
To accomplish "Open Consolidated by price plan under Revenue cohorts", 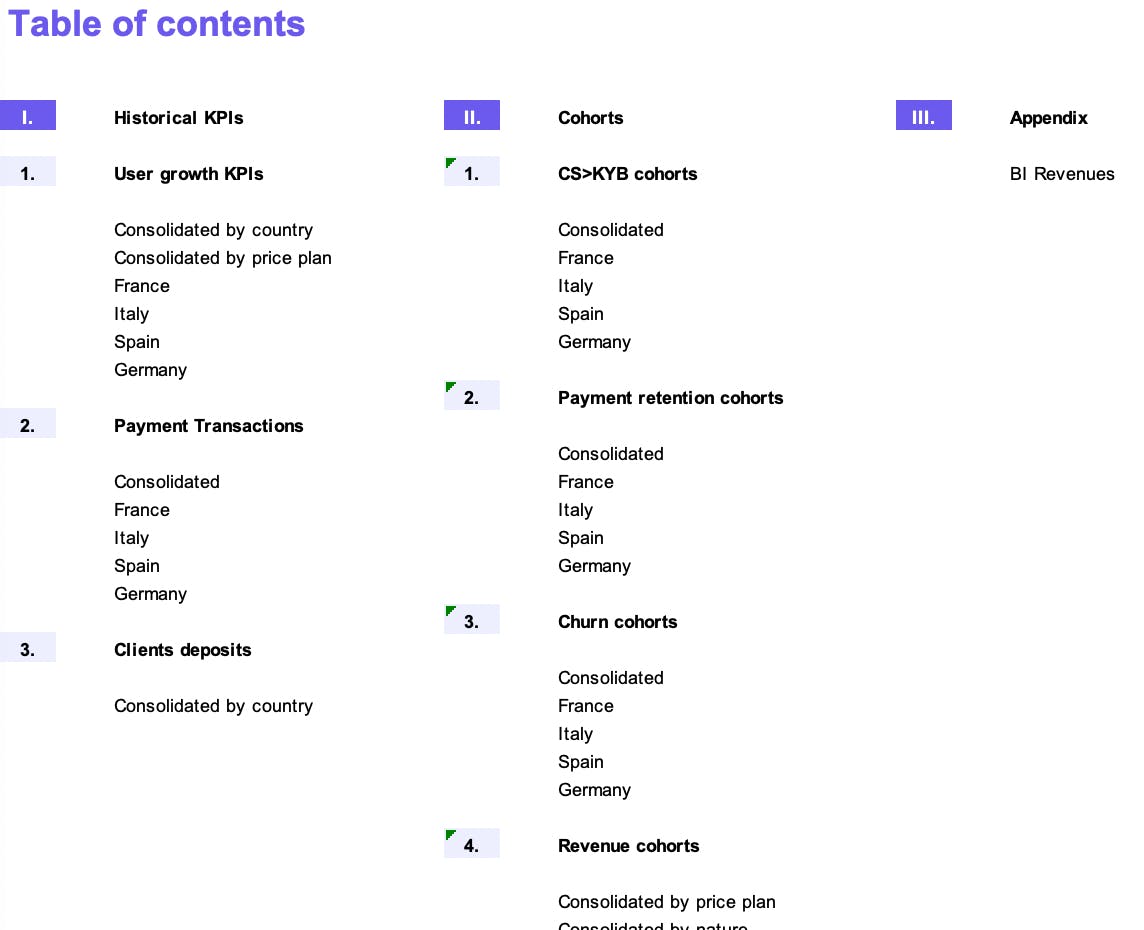I will (x=667, y=902).
